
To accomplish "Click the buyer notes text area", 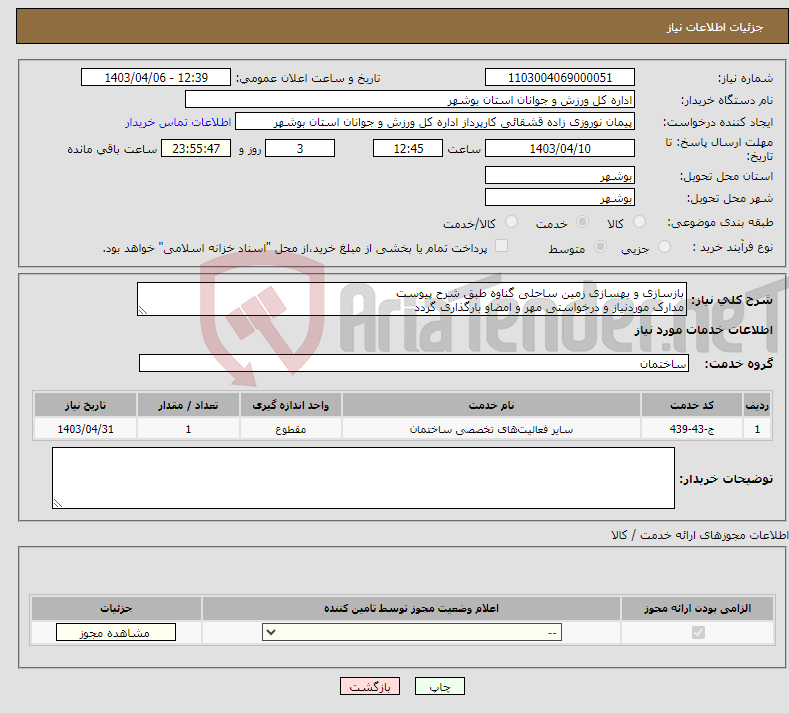I will point(363,478).
